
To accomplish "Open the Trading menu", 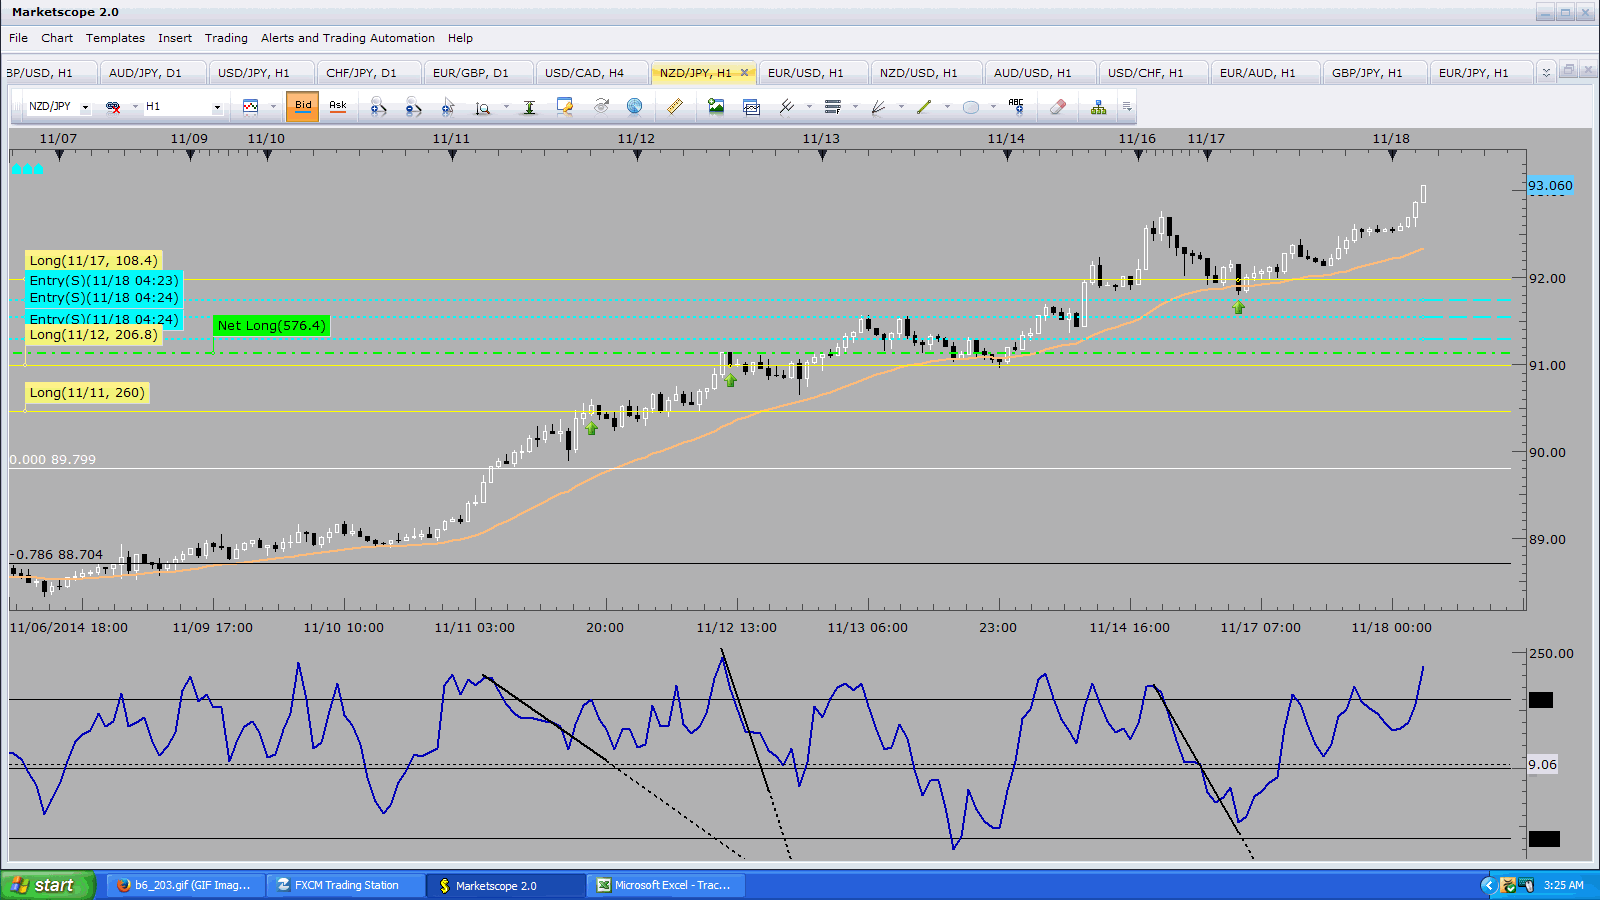I will (226, 38).
